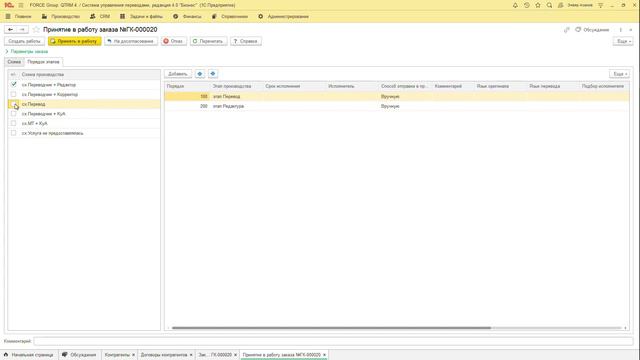Viewport: 640px width, 360px height.
Task: Click the horizontal scrollbar of stages table
Action: (x=331, y=328)
